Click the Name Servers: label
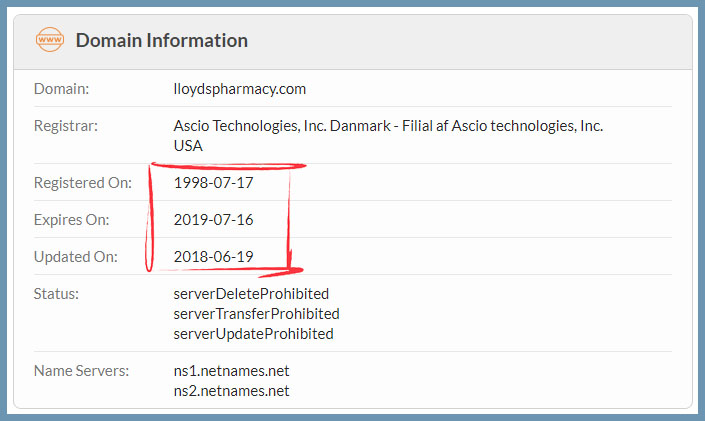Image resolution: width=705 pixels, height=421 pixels. point(81,371)
